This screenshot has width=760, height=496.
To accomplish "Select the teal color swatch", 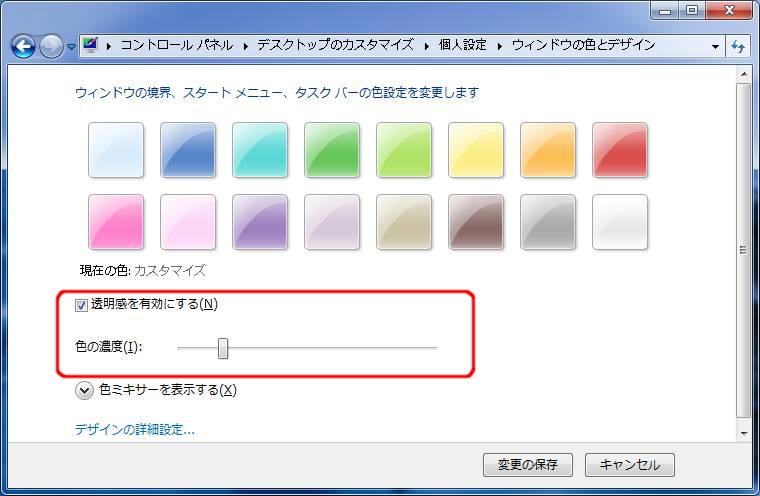I will pos(260,150).
